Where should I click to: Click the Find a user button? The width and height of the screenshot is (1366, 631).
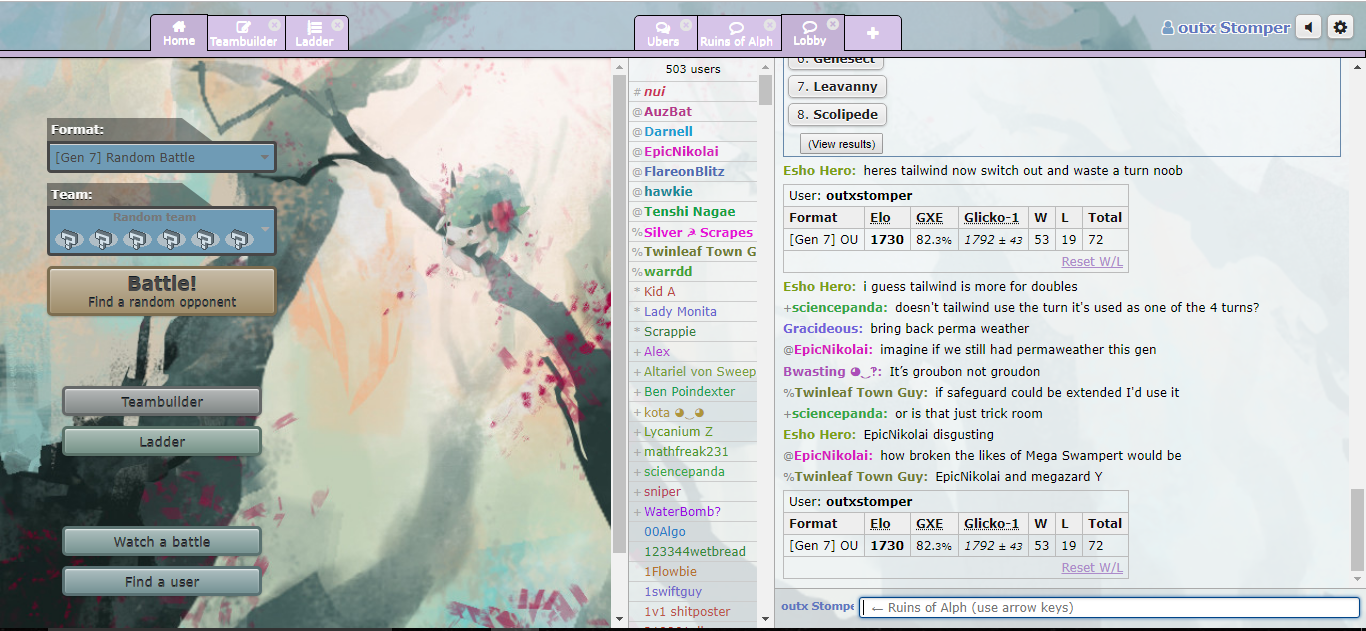click(162, 582)
